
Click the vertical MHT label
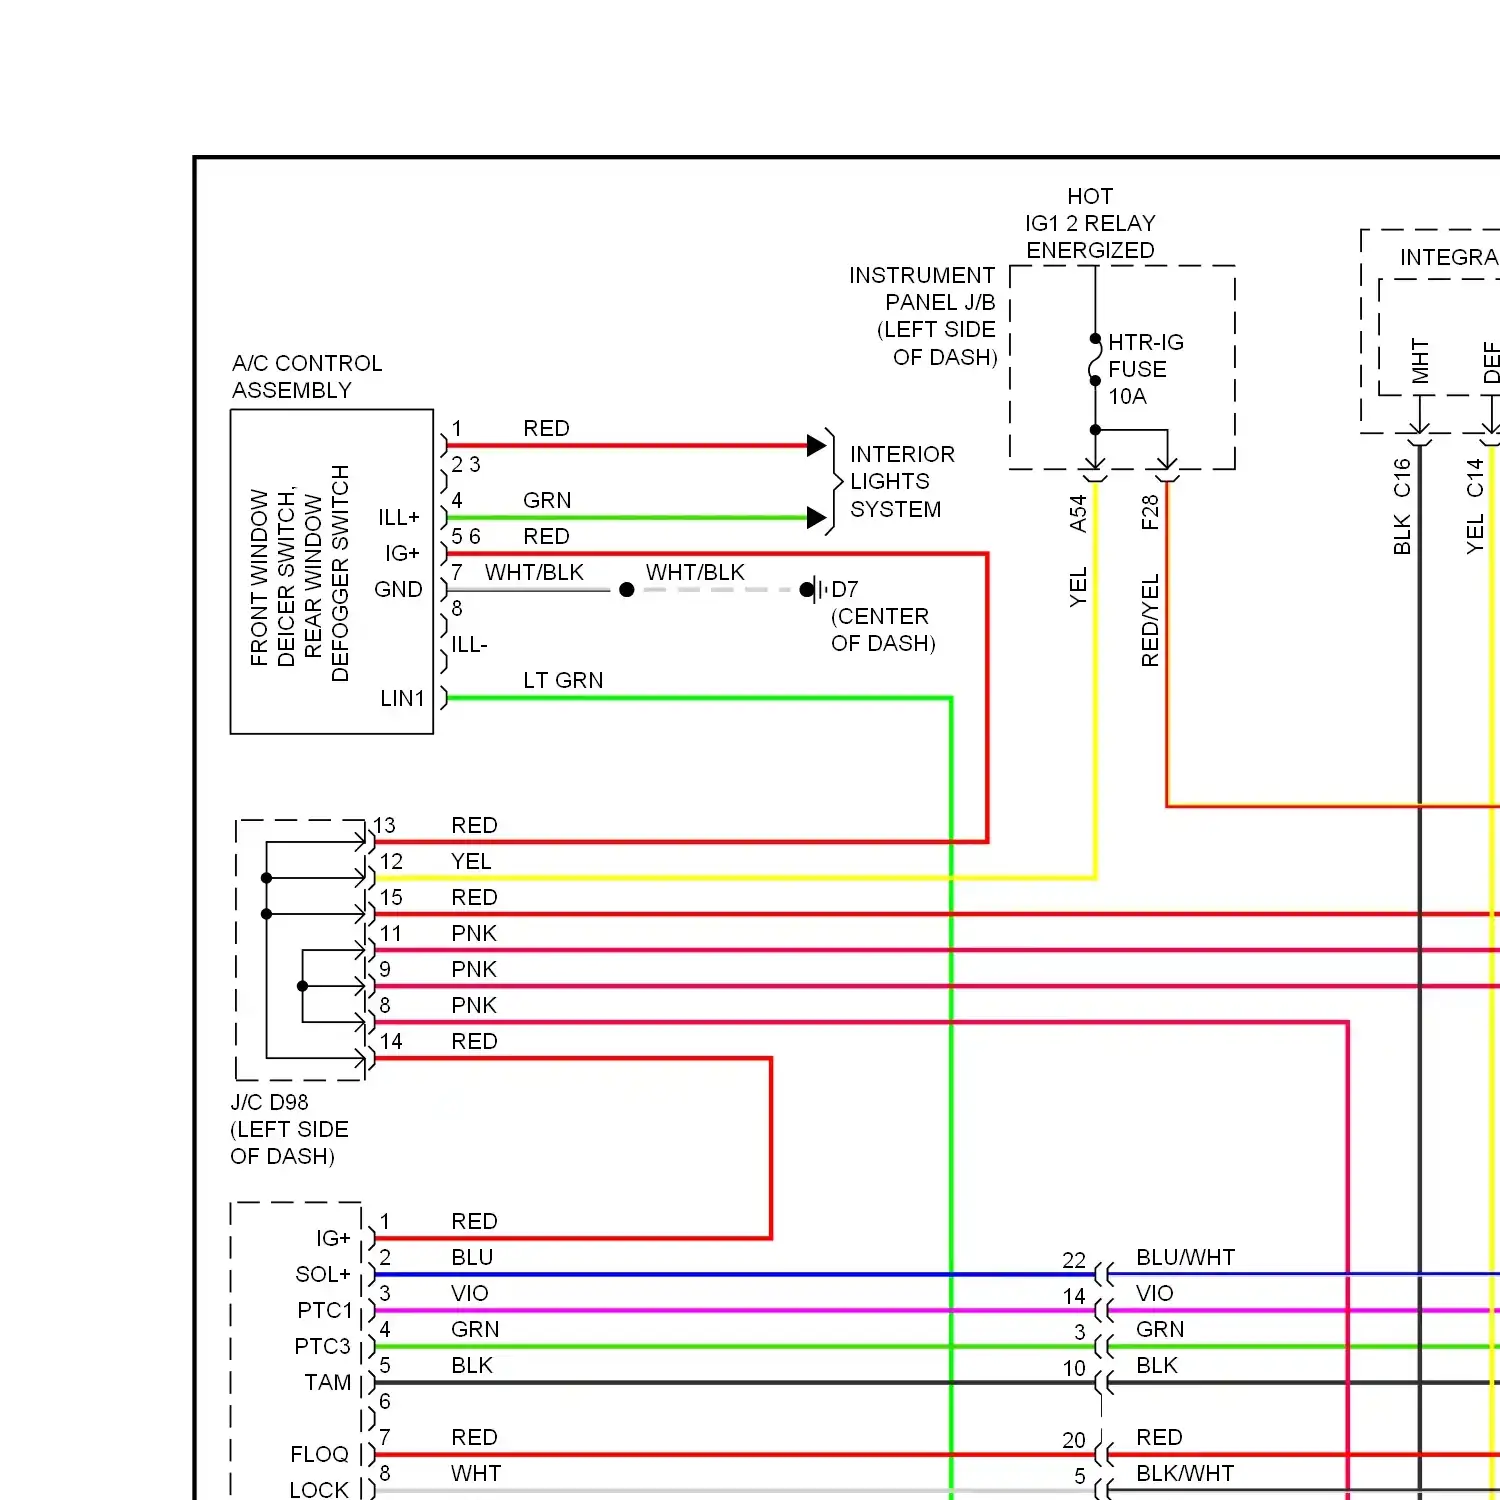tap(1420, 361)
